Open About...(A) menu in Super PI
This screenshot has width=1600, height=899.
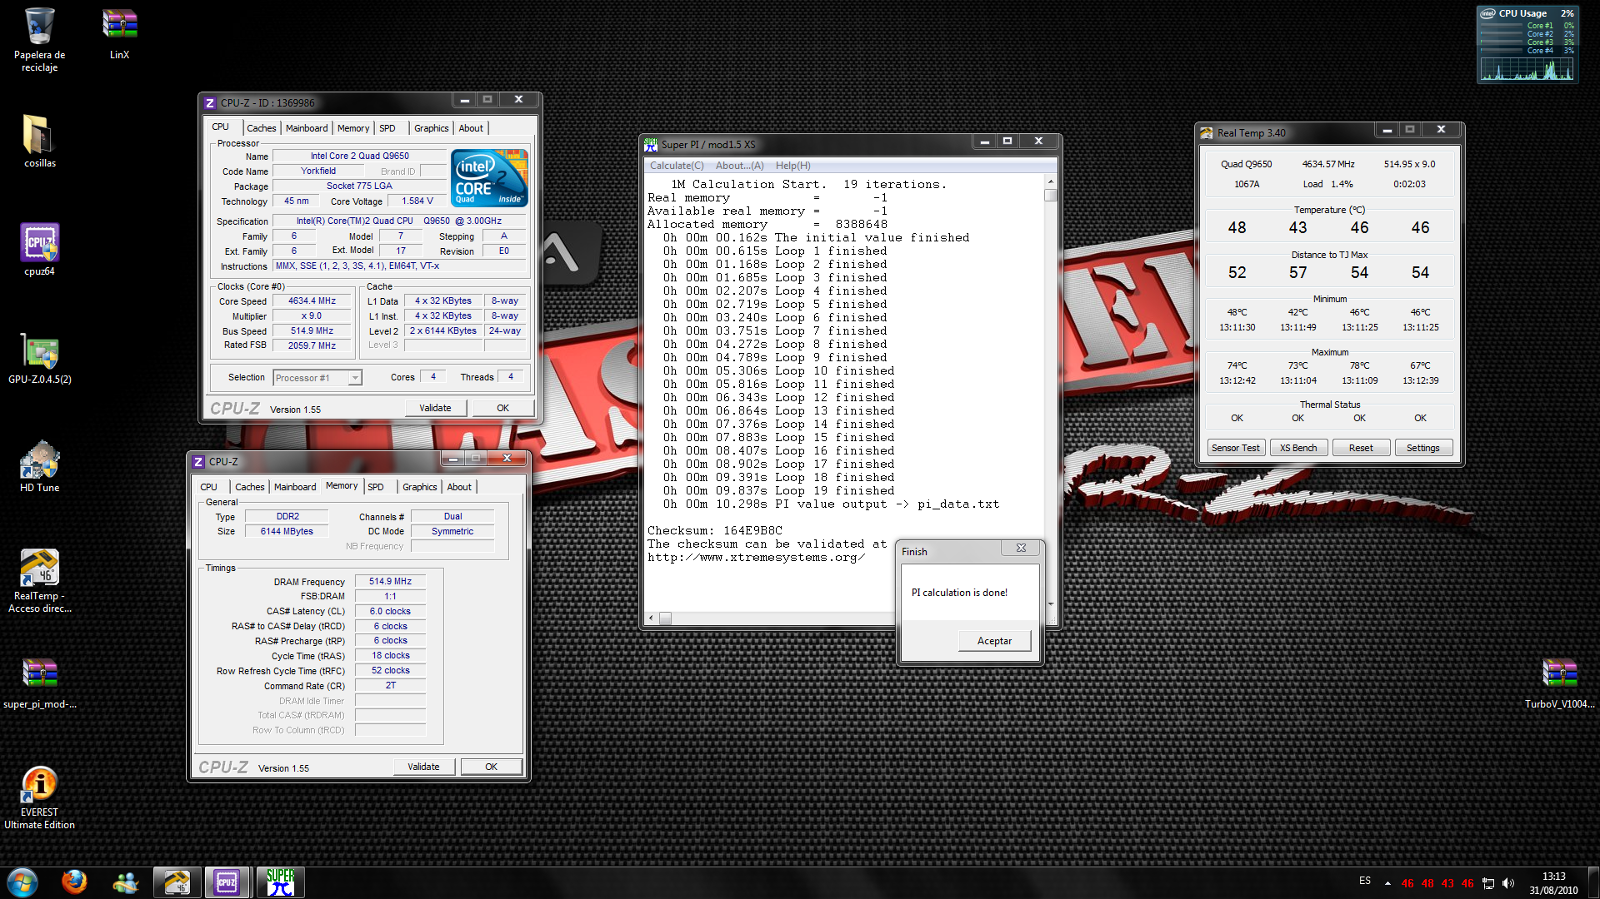pos(739,166)
